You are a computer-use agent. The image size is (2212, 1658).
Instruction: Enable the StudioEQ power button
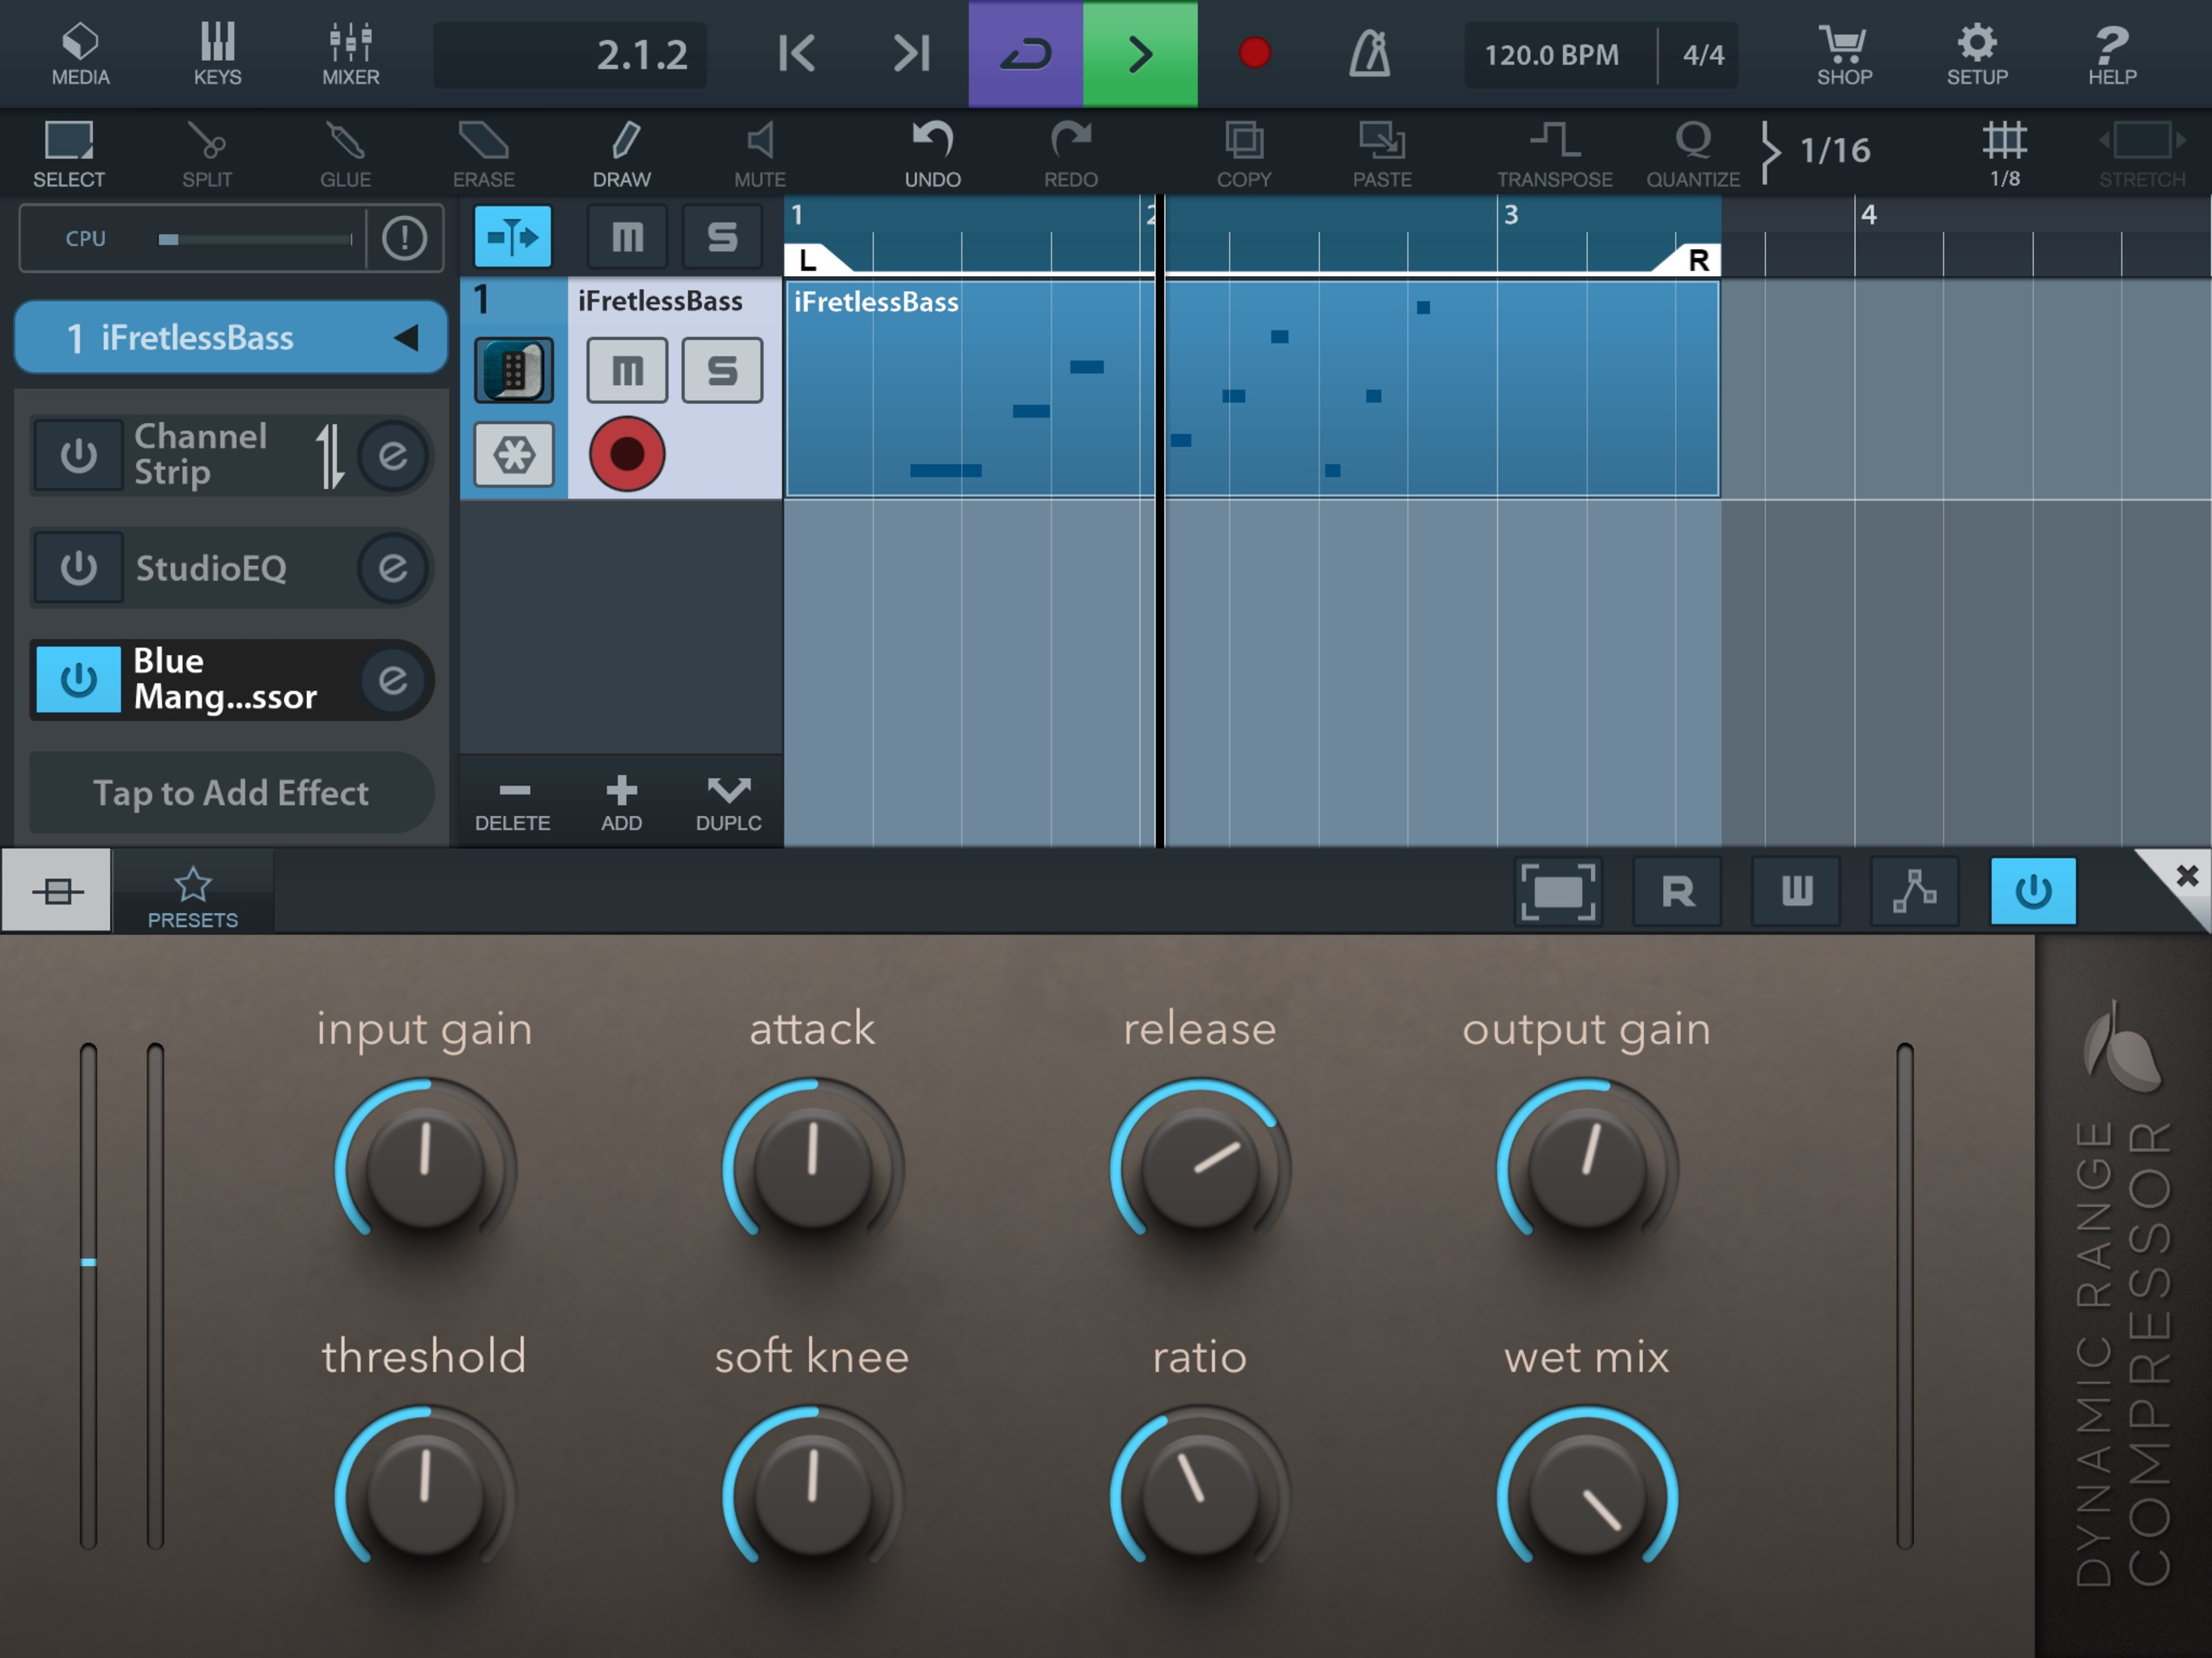tap(78, 568)
